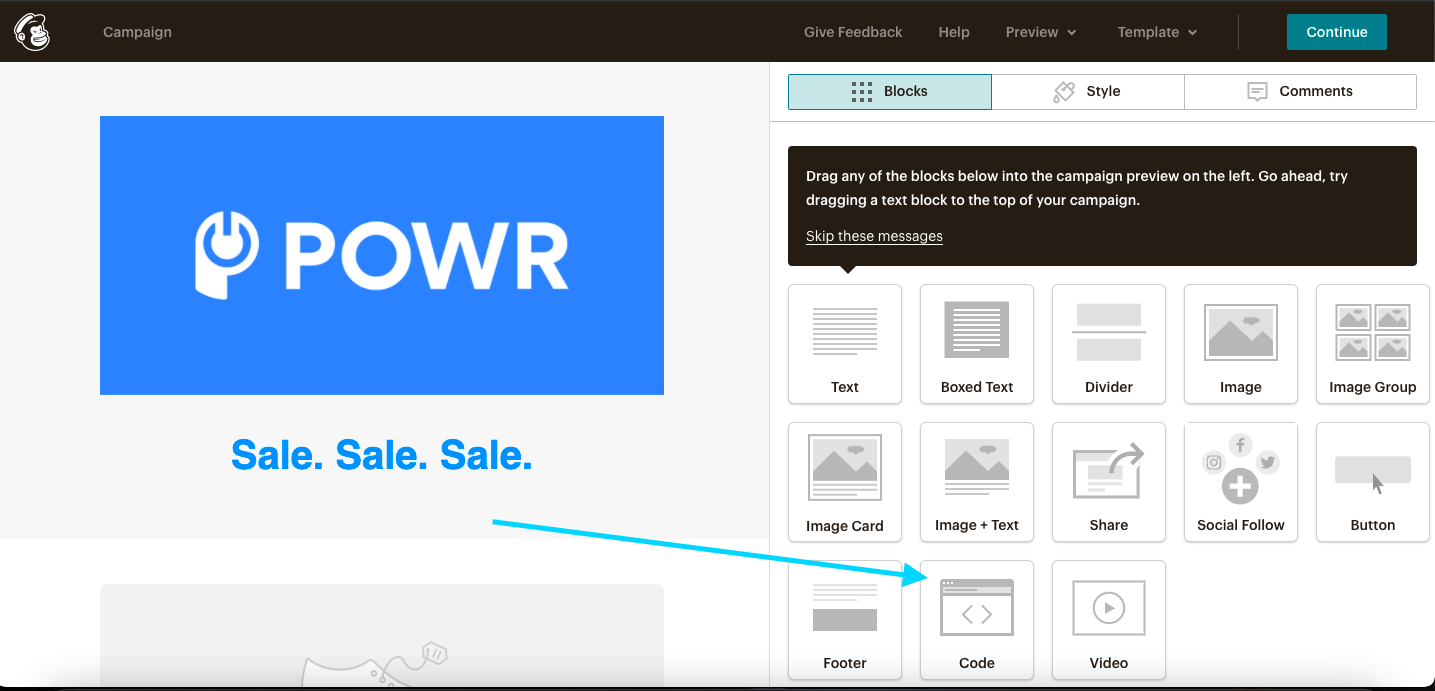Viewport: 1435px width, 691px height.
Task: Click the Continue button
Action: tap(1337, 32)
